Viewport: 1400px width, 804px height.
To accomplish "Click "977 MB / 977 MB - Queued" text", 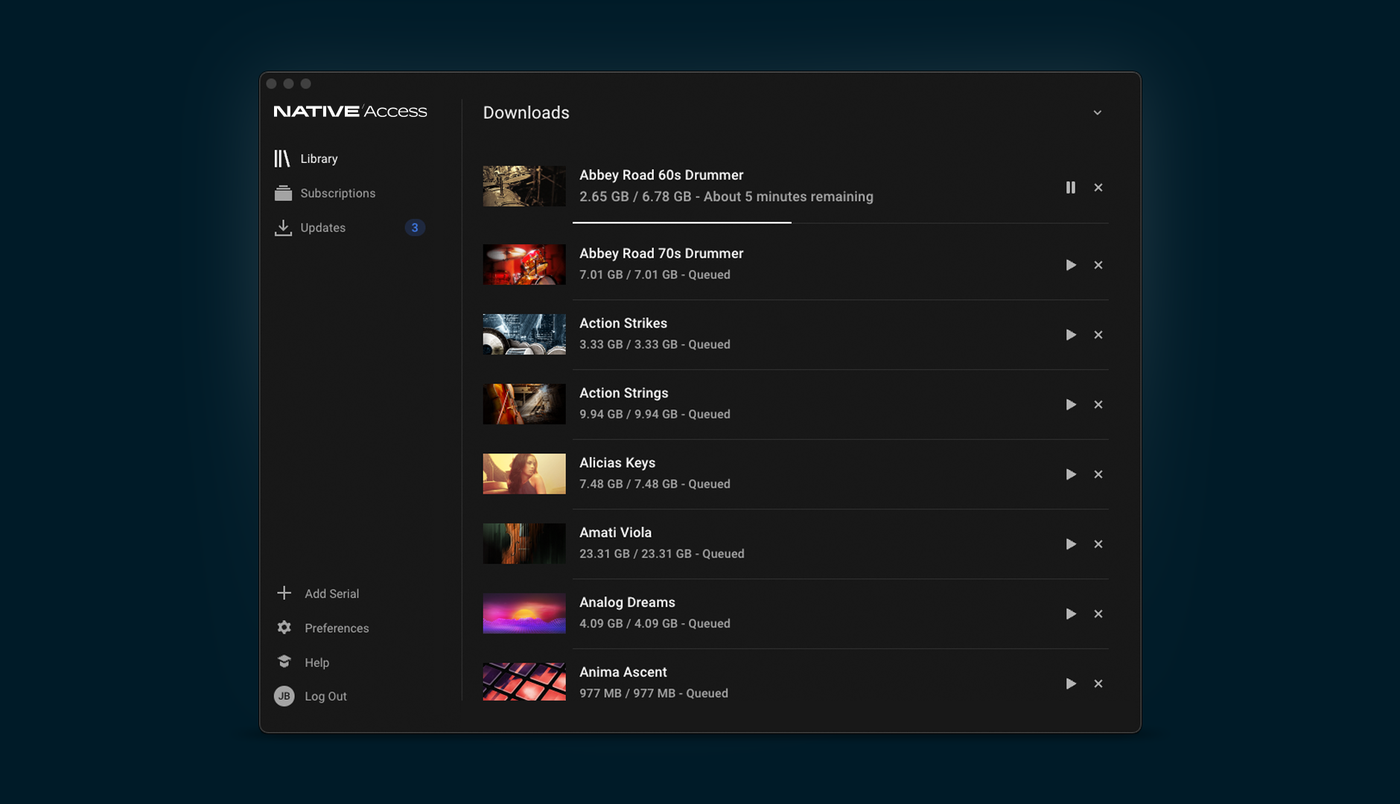I will [654, 693].
